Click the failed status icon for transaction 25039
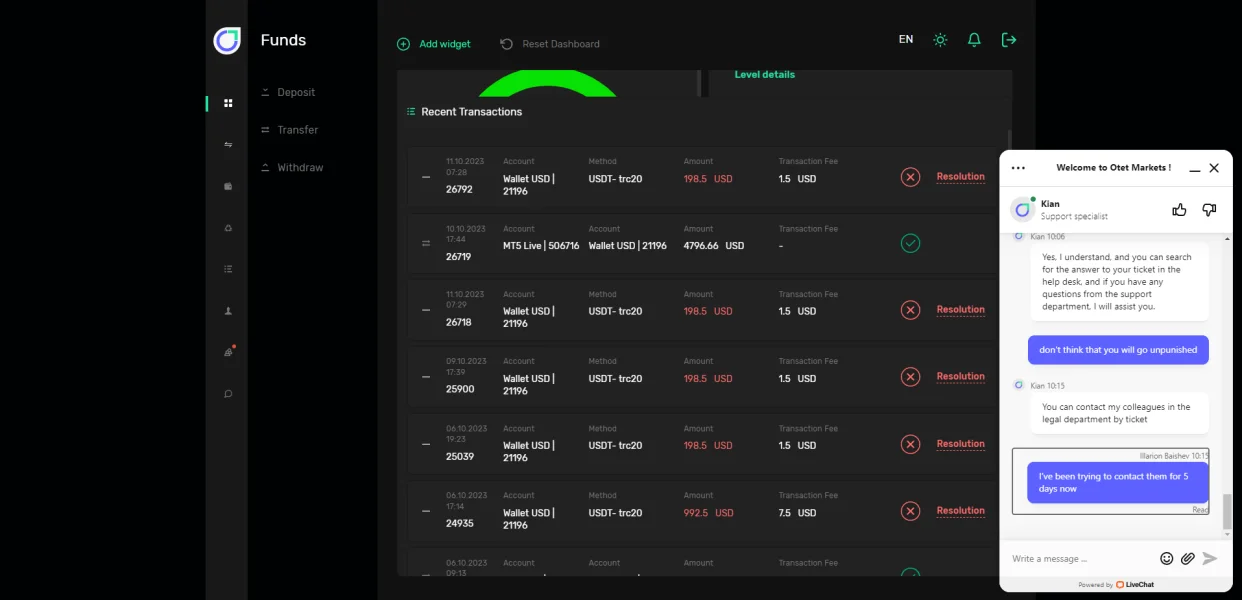 (910, 444)
